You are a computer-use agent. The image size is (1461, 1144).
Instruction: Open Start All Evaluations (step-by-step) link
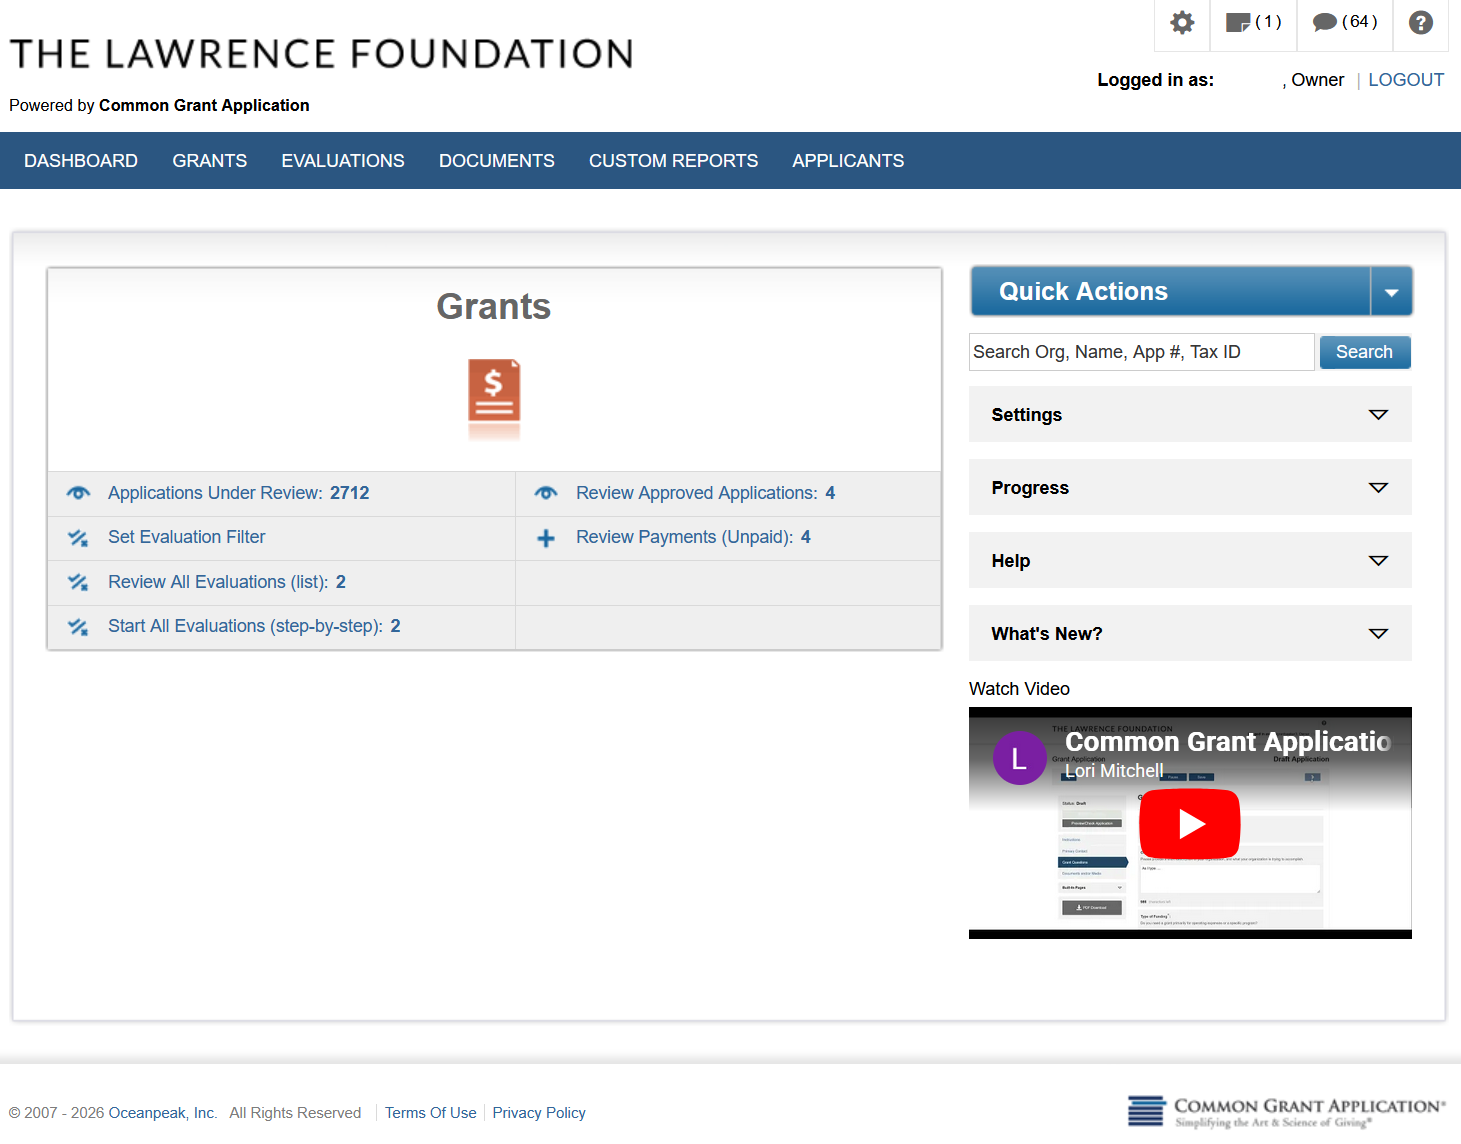pyautogui.click(x=254, y=626)
